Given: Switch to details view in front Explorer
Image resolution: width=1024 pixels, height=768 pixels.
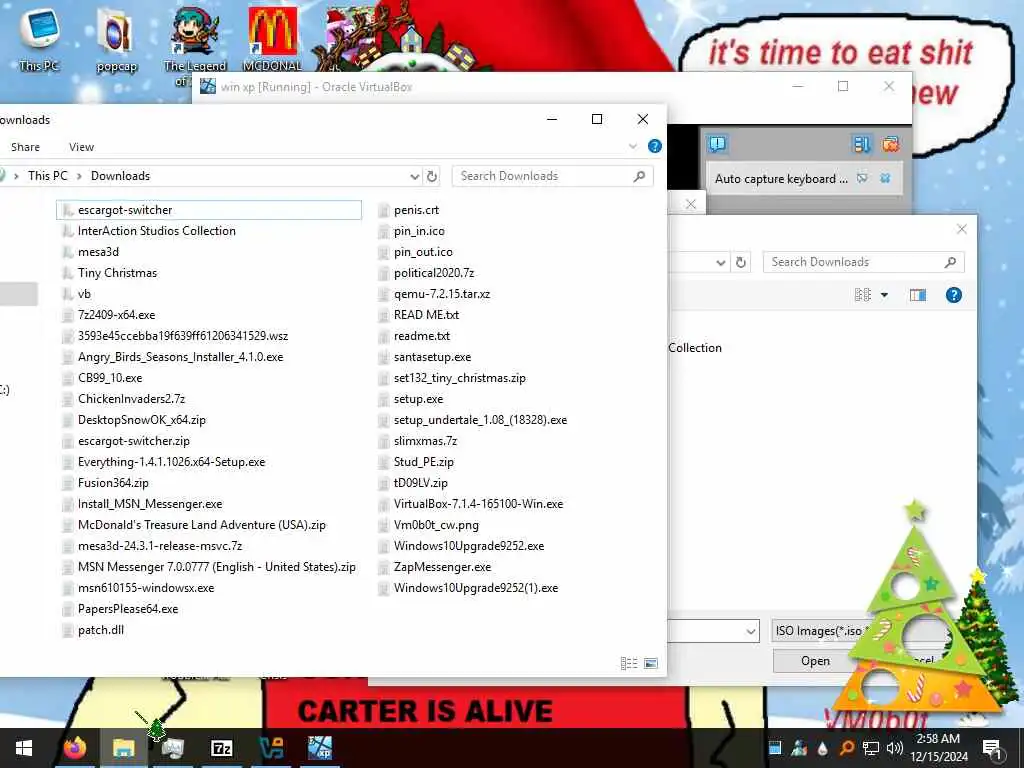Looking at the screenshot, I should (628, 664).
